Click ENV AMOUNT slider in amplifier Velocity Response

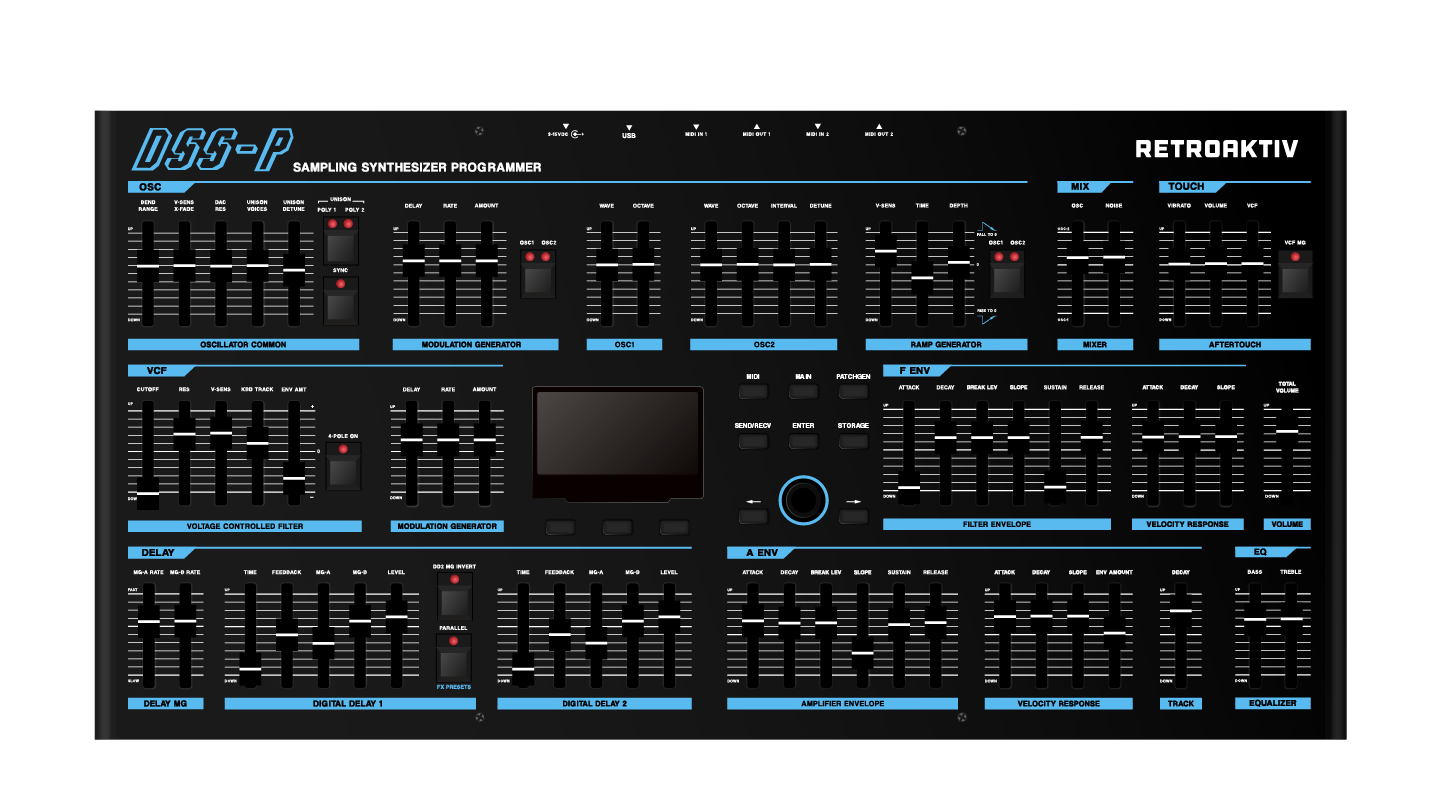[x=1114, y=636]
